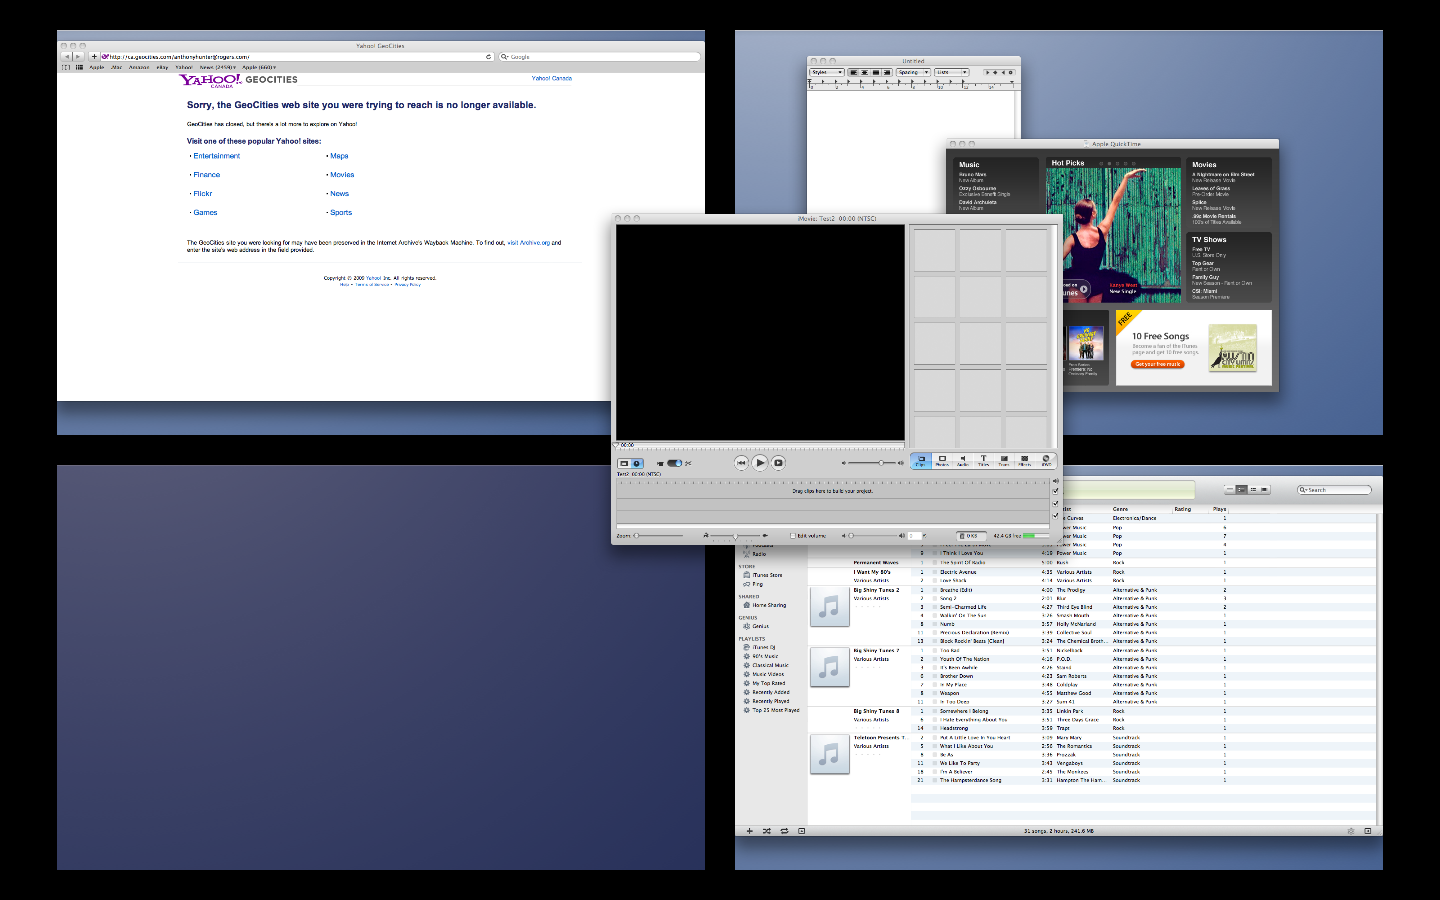This screenshot has width=1440, height=900.
Task: Add a bookmark with Safari's plus button
Action: [x=94, y=57]
